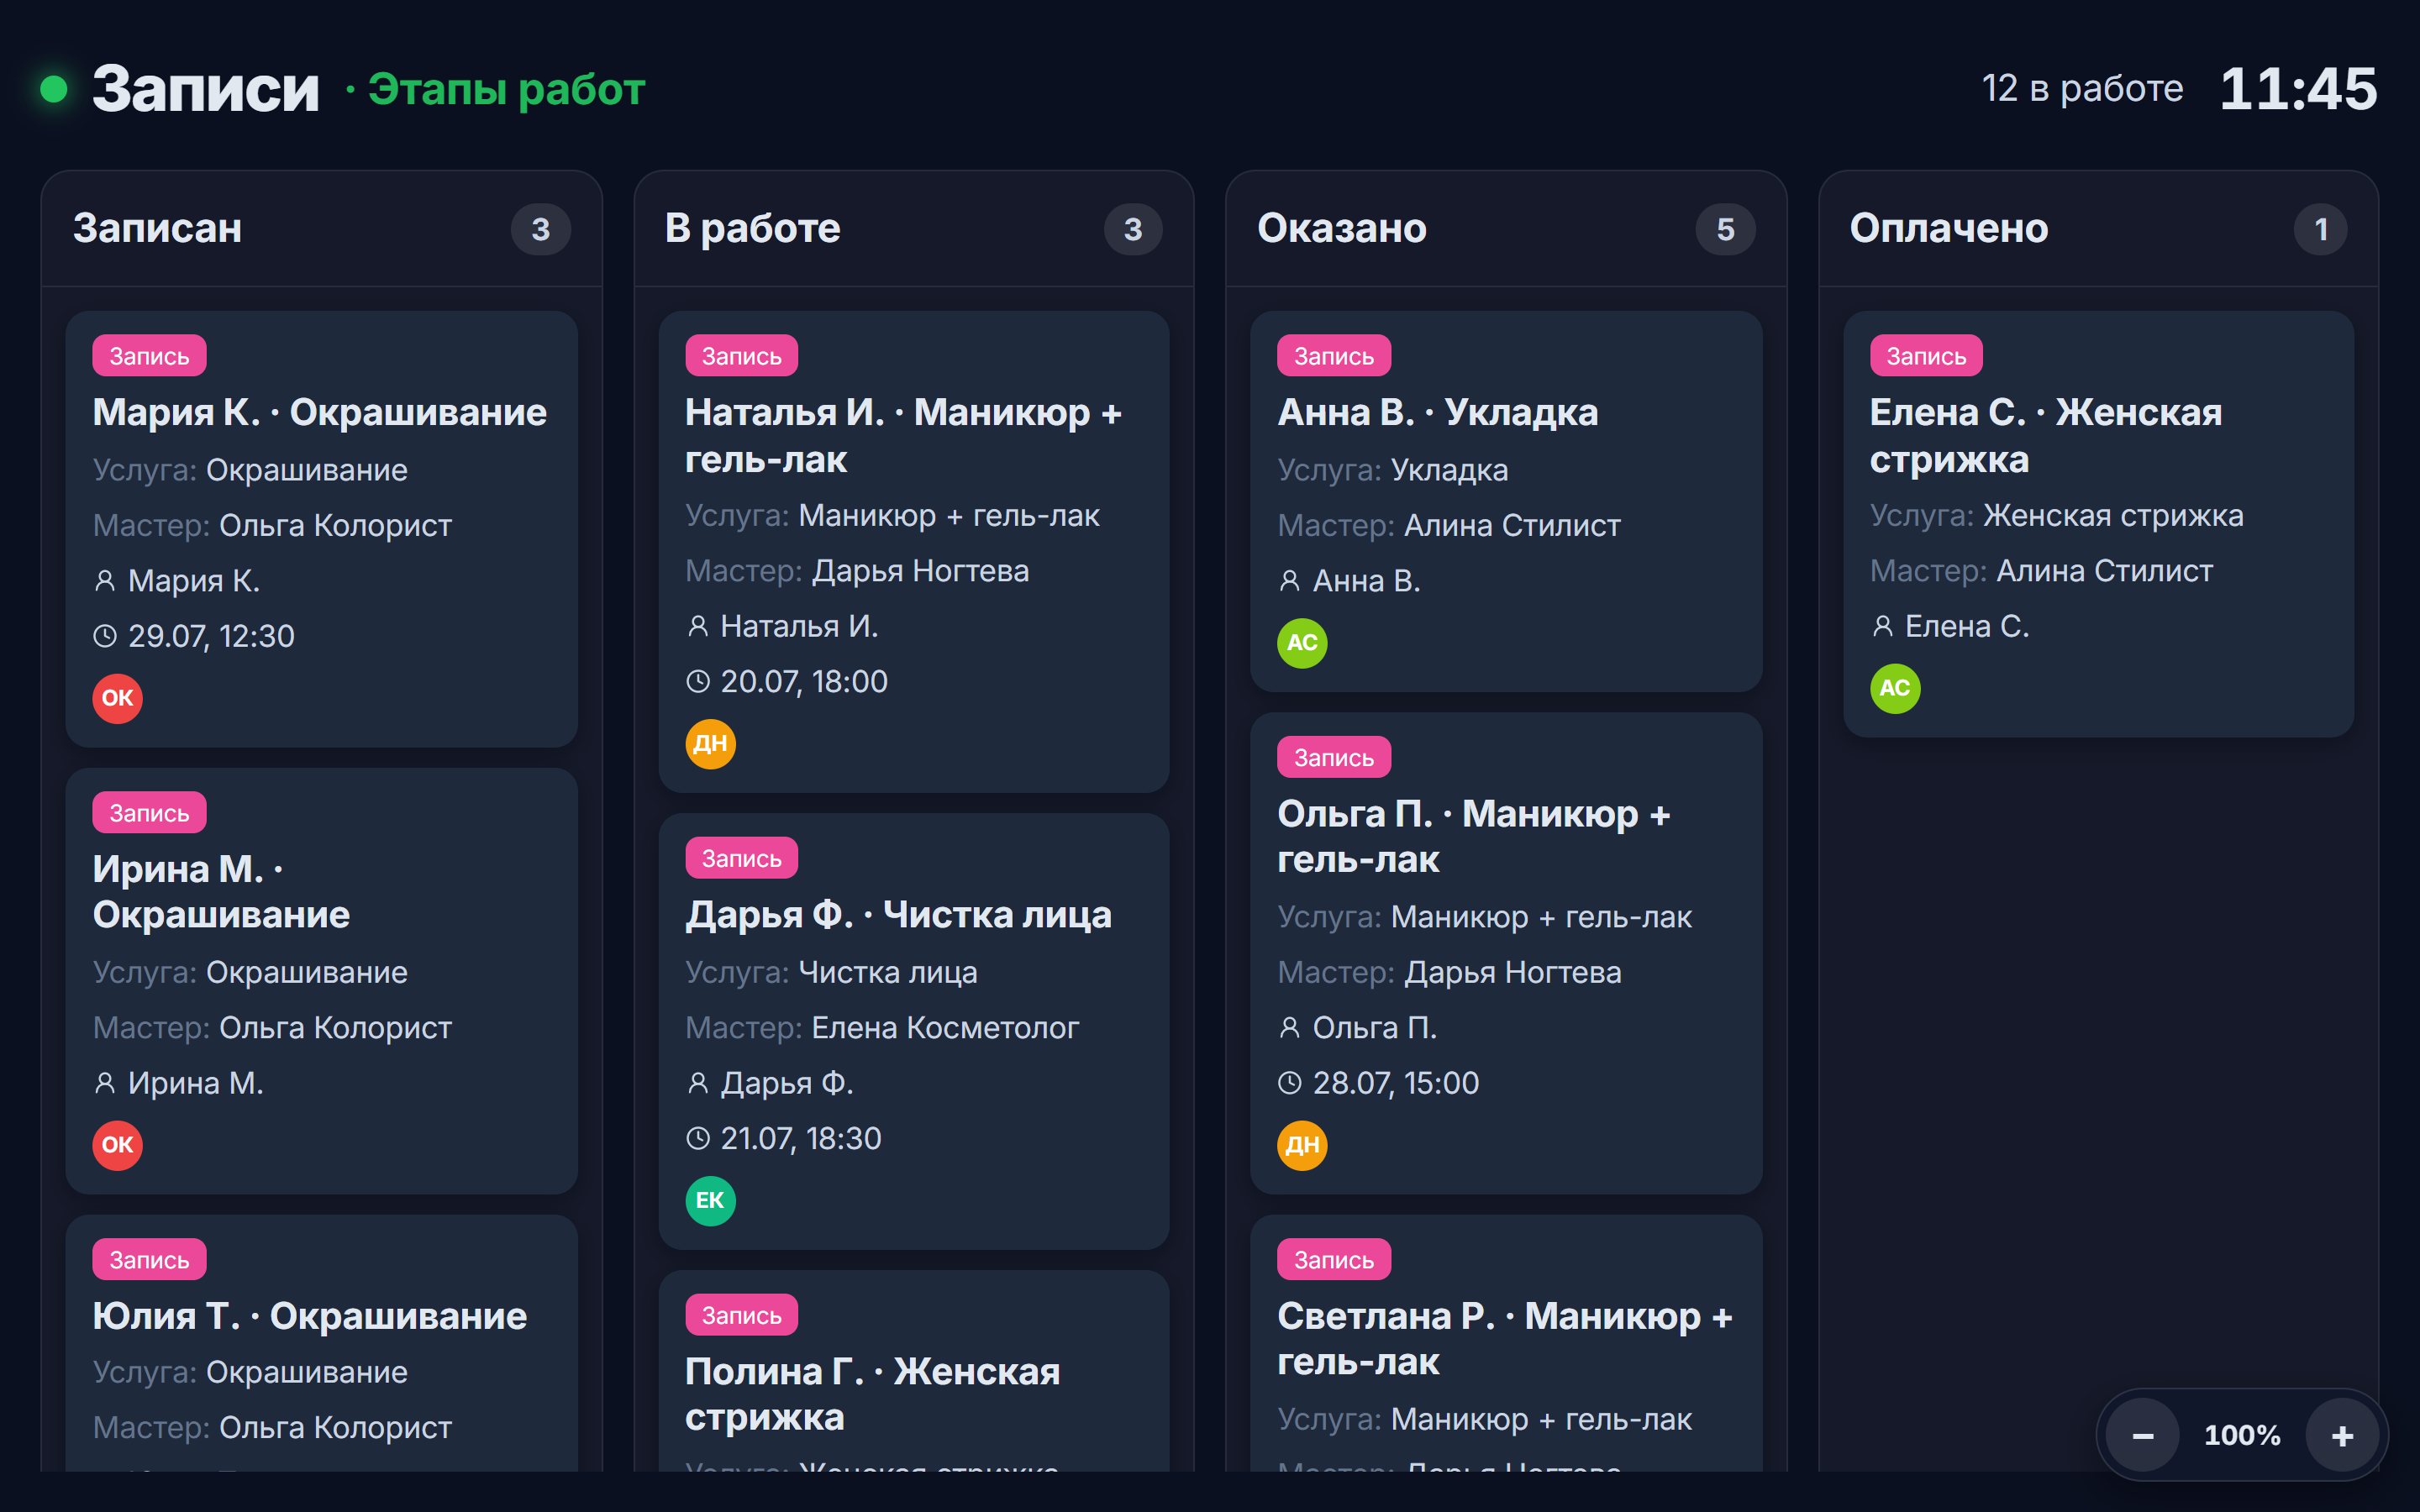
Task: Click the ДН avatar on Ольга П. card
Action: (1302, 1145)
